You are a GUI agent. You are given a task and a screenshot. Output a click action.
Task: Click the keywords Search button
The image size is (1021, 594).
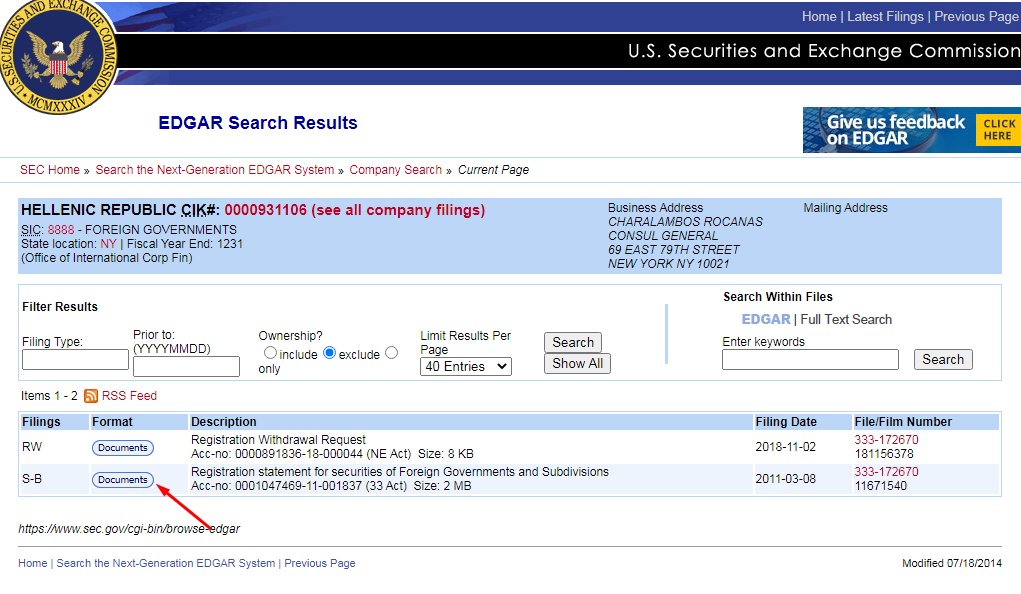coord(943,360)
